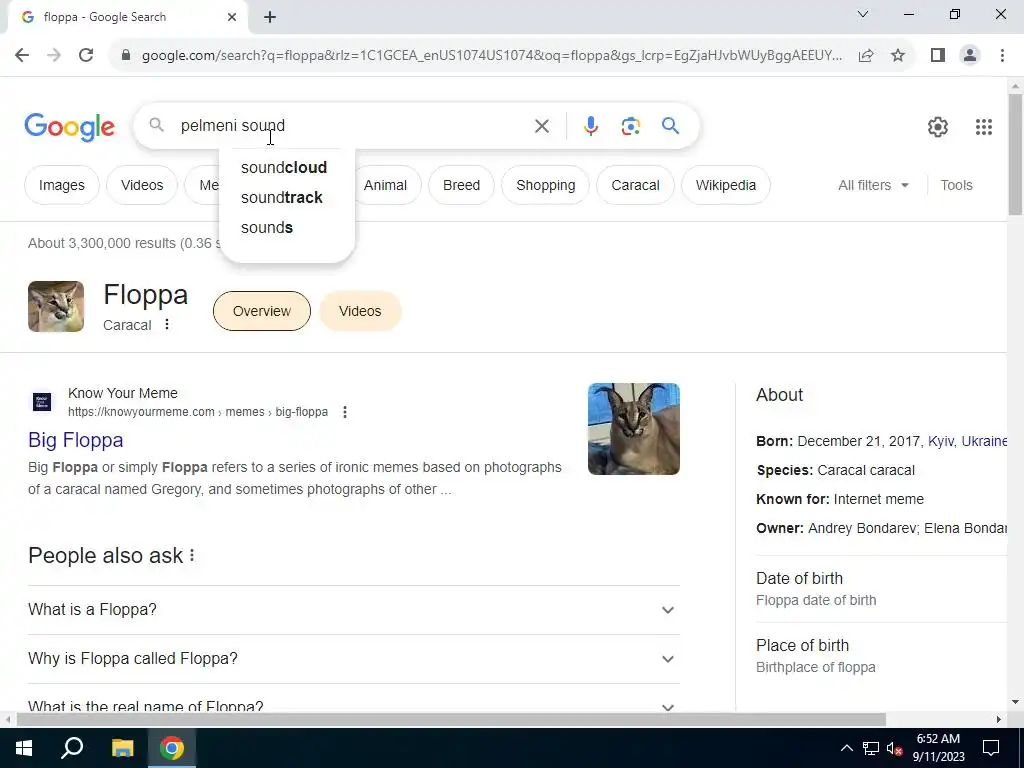Viewport: 1024px width, 768px height.
Task: Open the Chrome three-dot menu
Action: tap(1002, 56)
